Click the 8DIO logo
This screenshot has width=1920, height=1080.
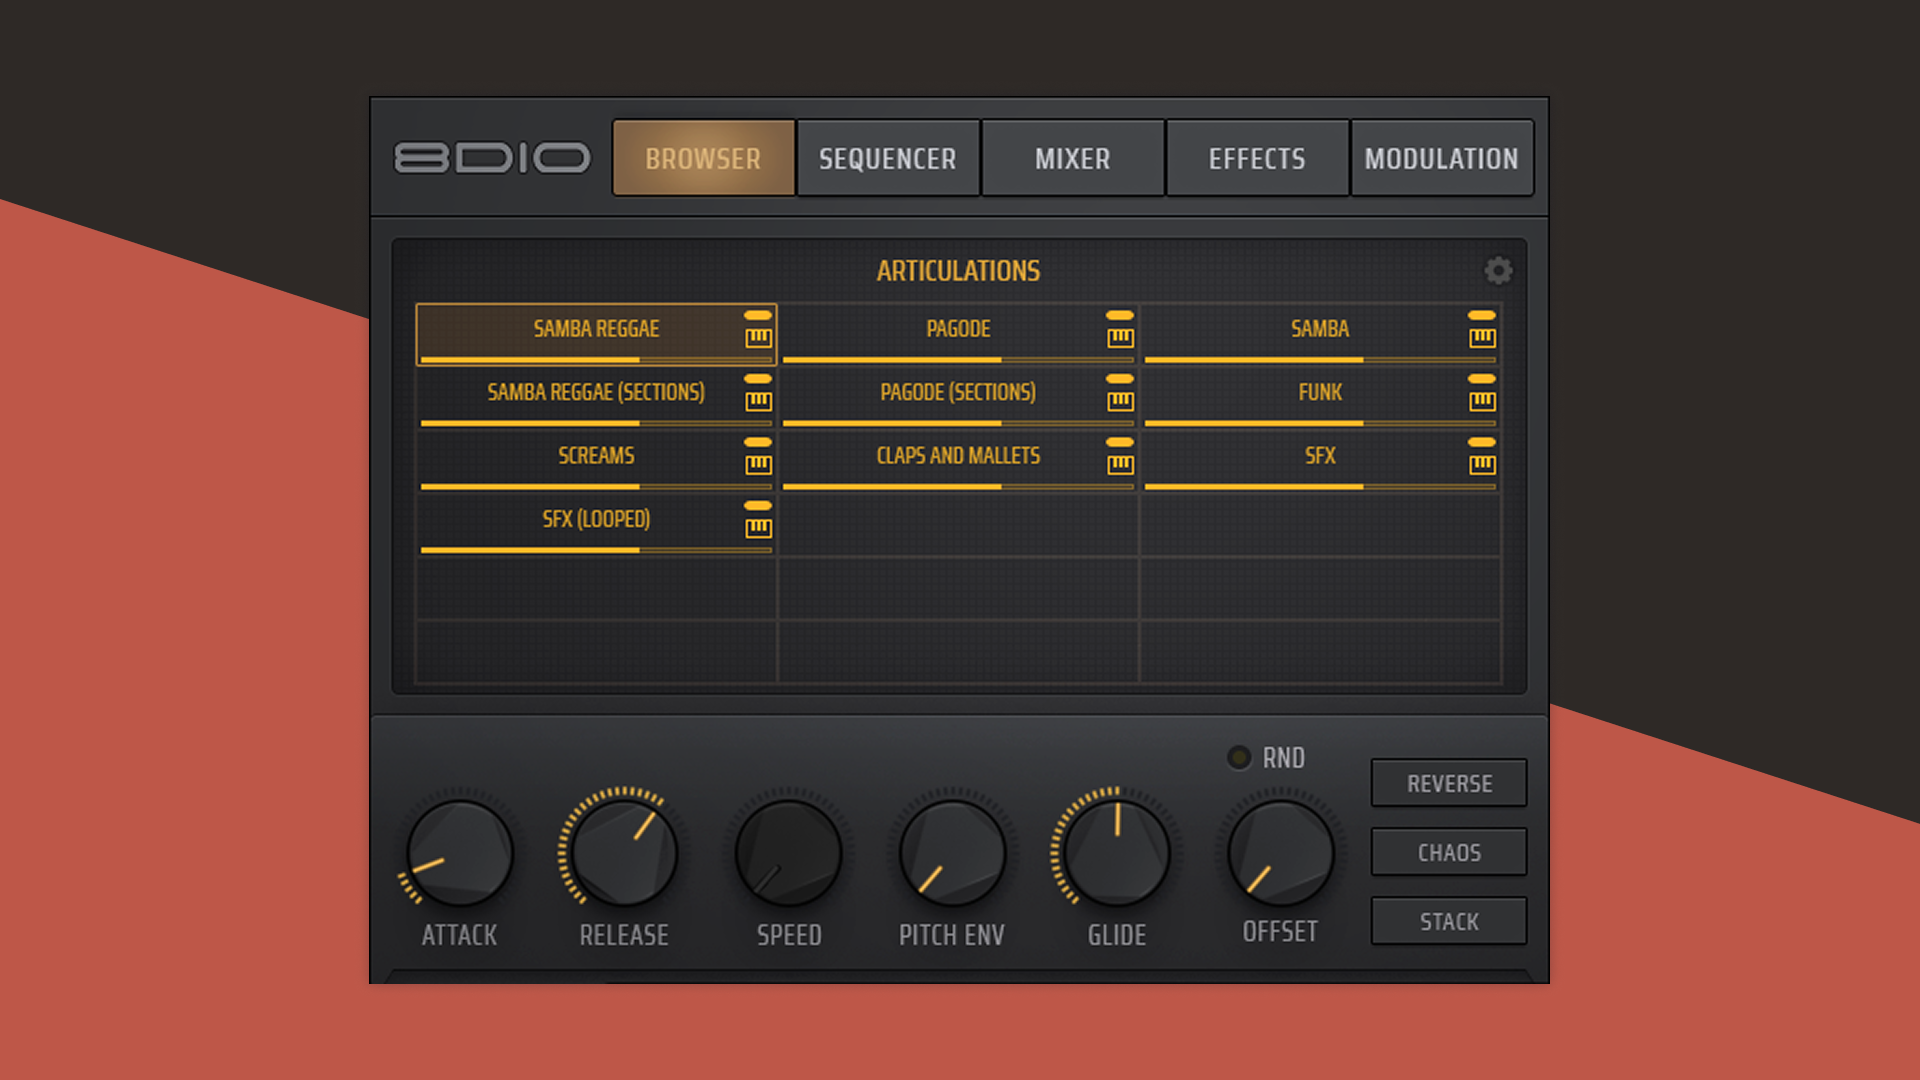pyautogui.click(x=492, y=158)
